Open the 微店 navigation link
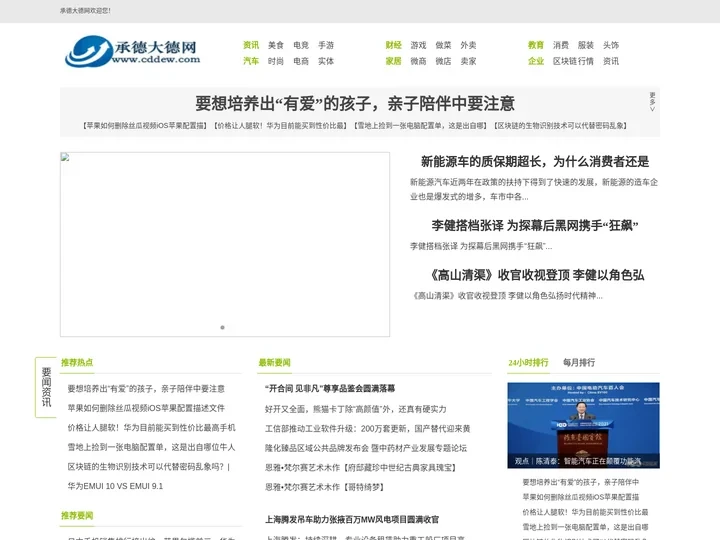 [444, 61]
